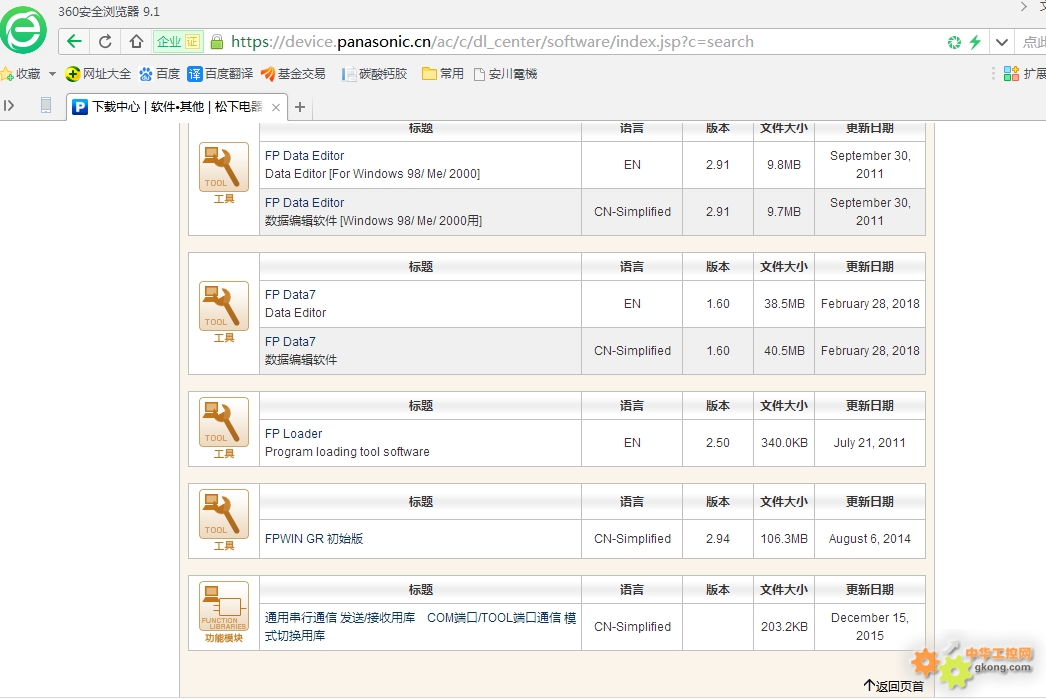Close the 下载中心 tab
The image size is (1046, 699).
tap(276, 107)
